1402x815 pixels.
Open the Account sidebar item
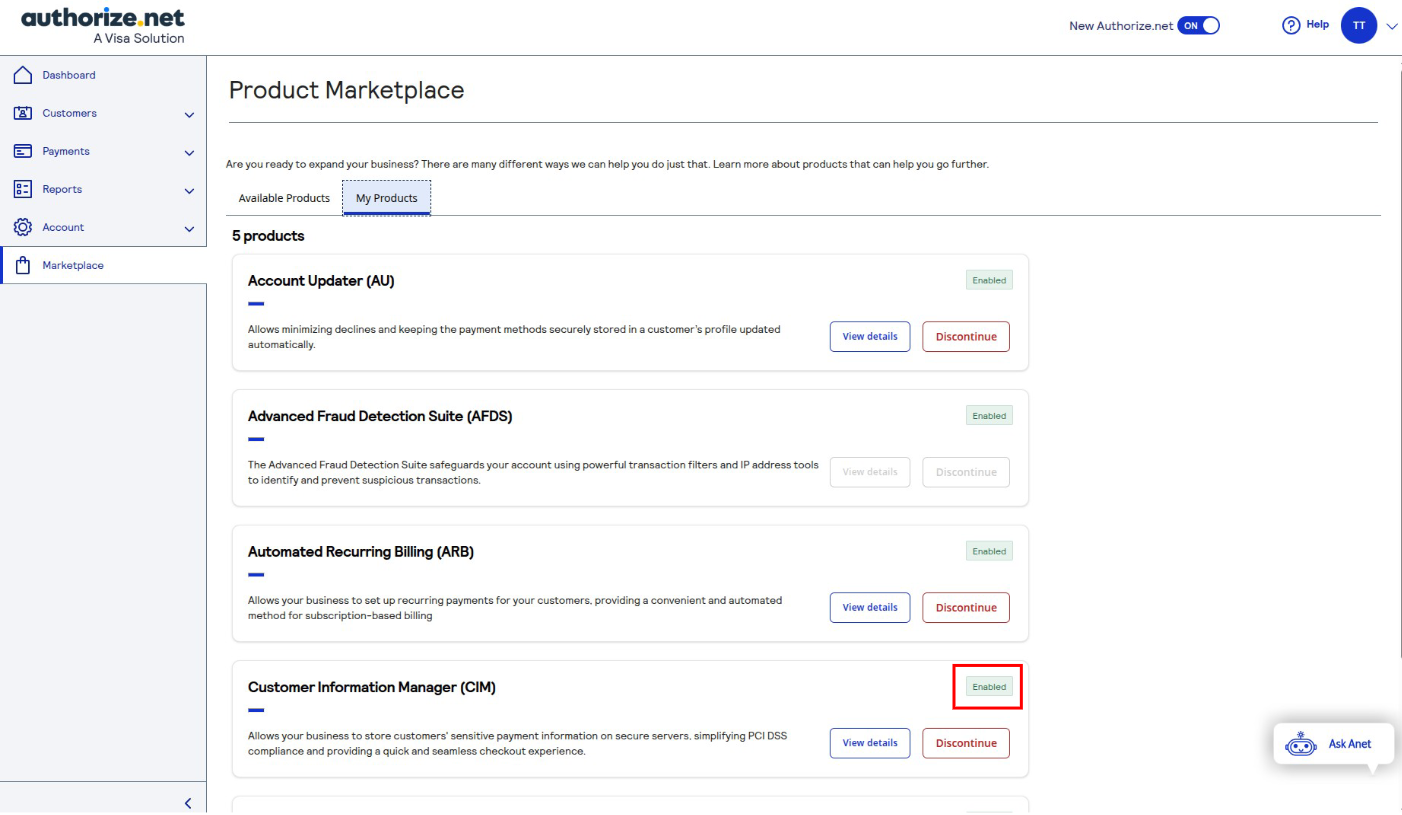click(103, 227)
